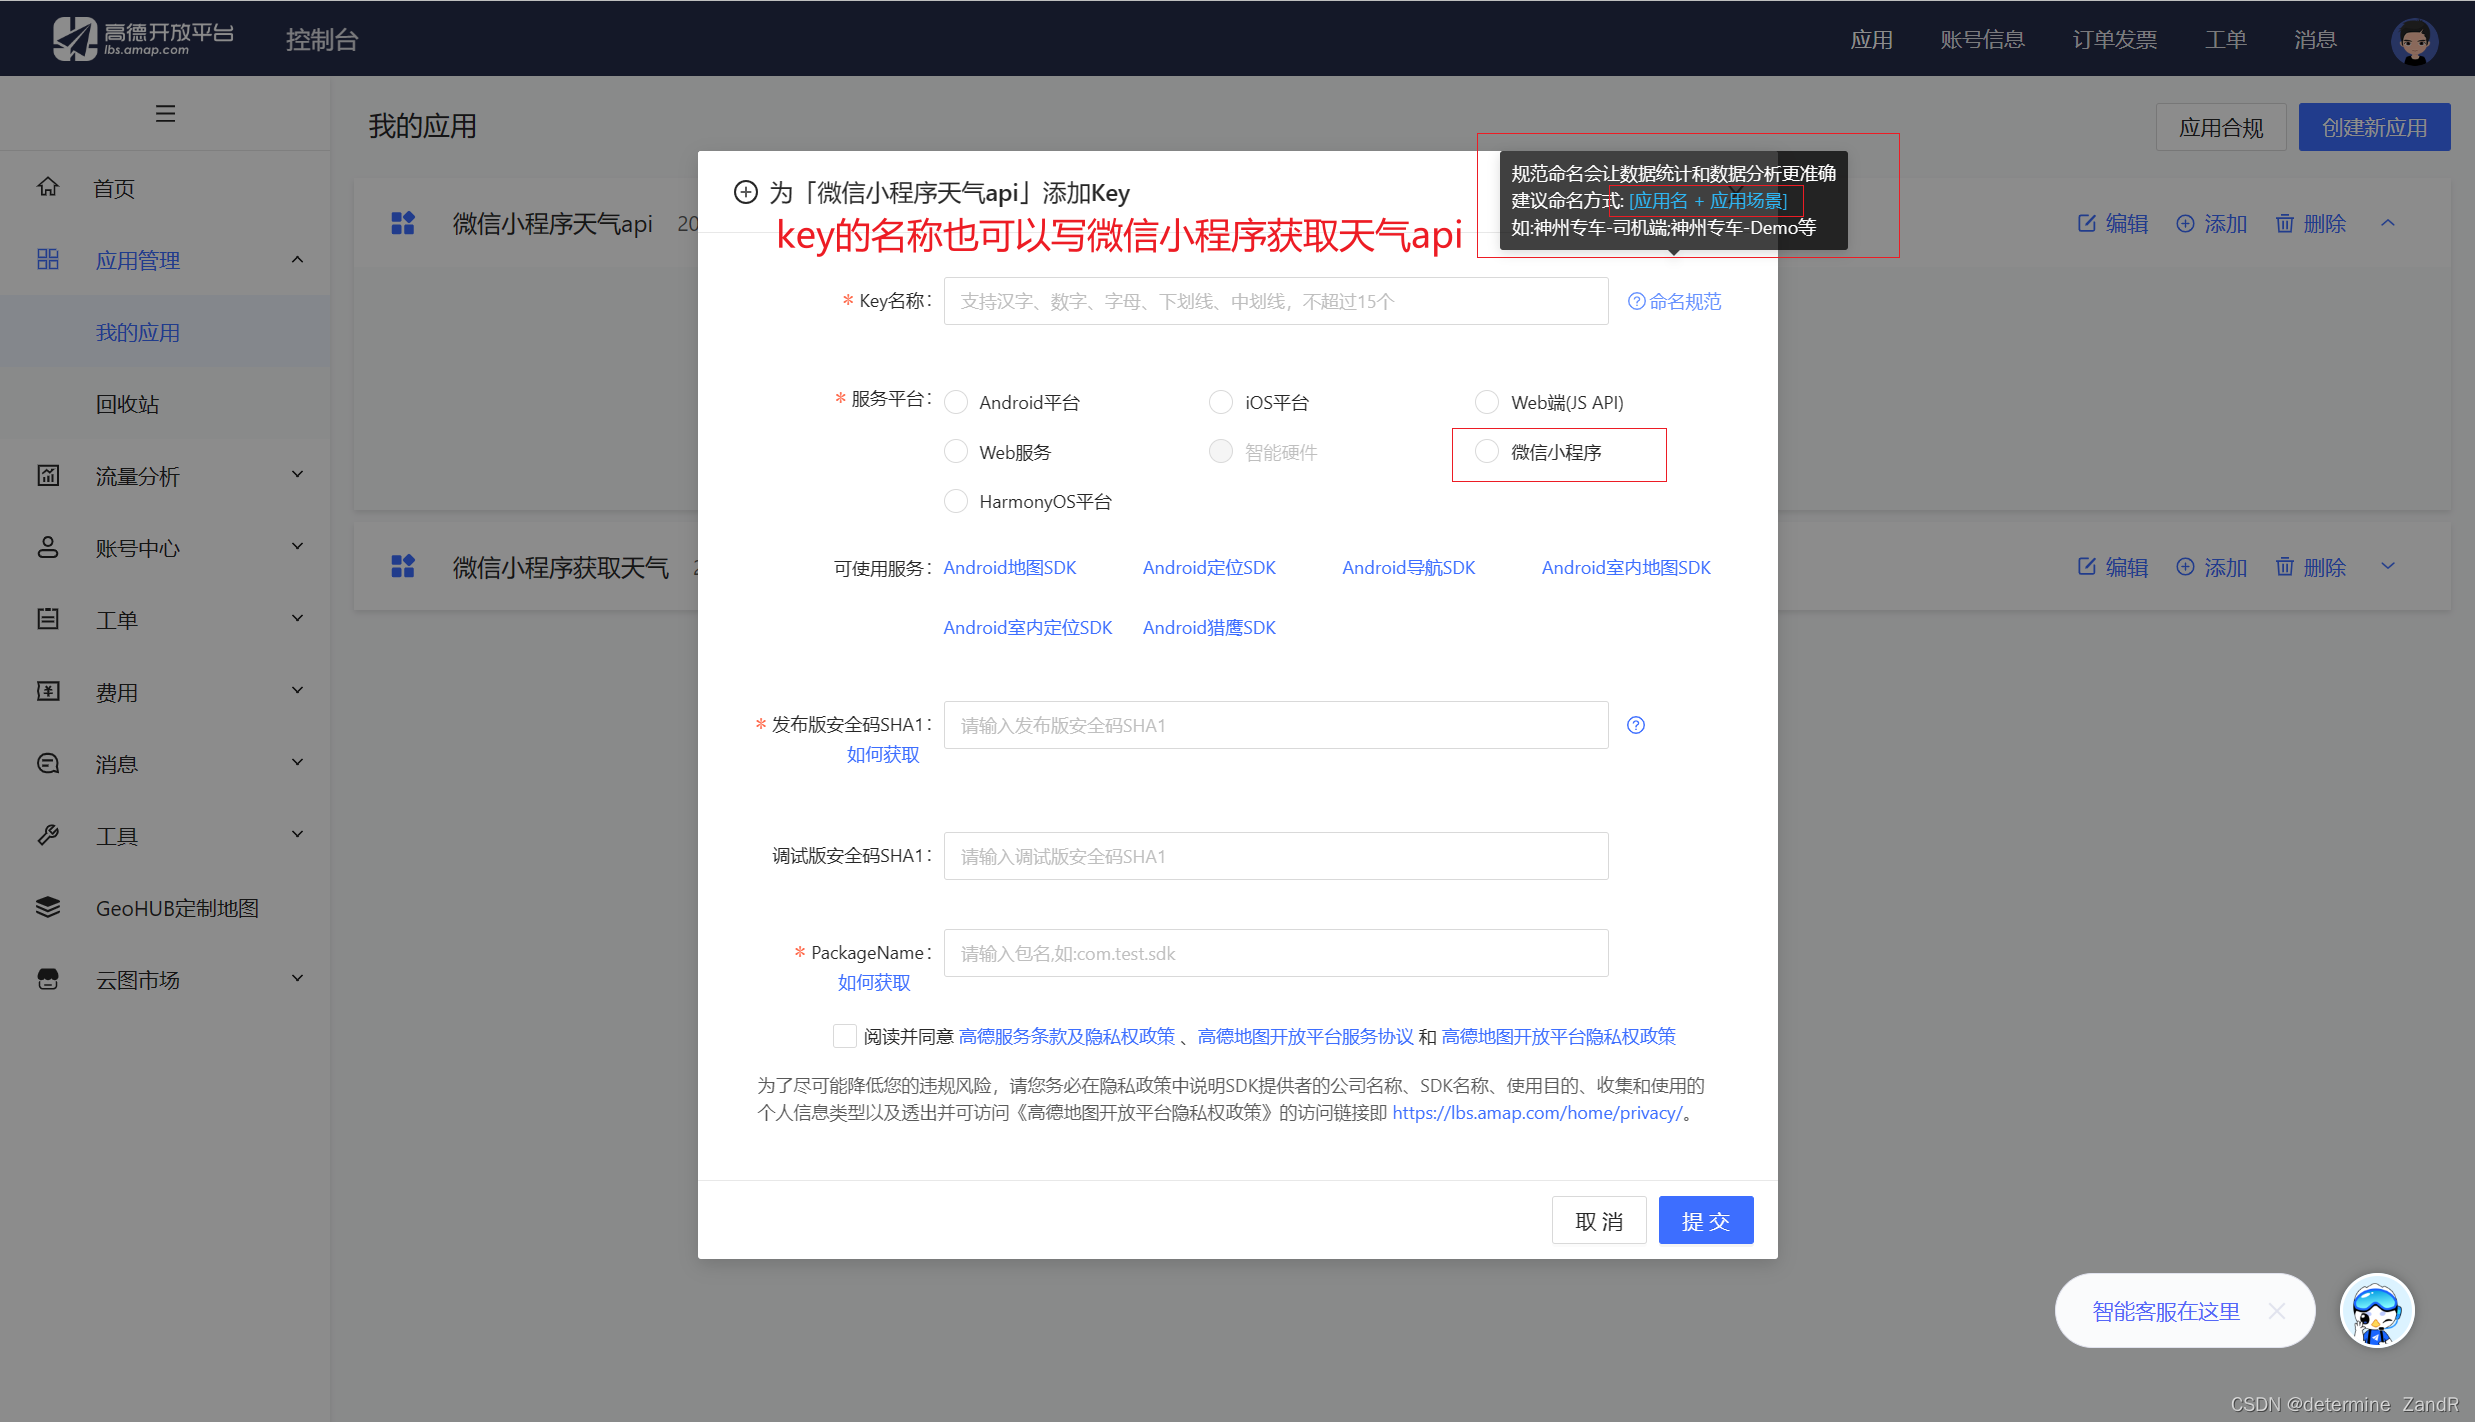Click the 工具 wrench icon
The image size is (2475, 1422).
coord(48,835)
